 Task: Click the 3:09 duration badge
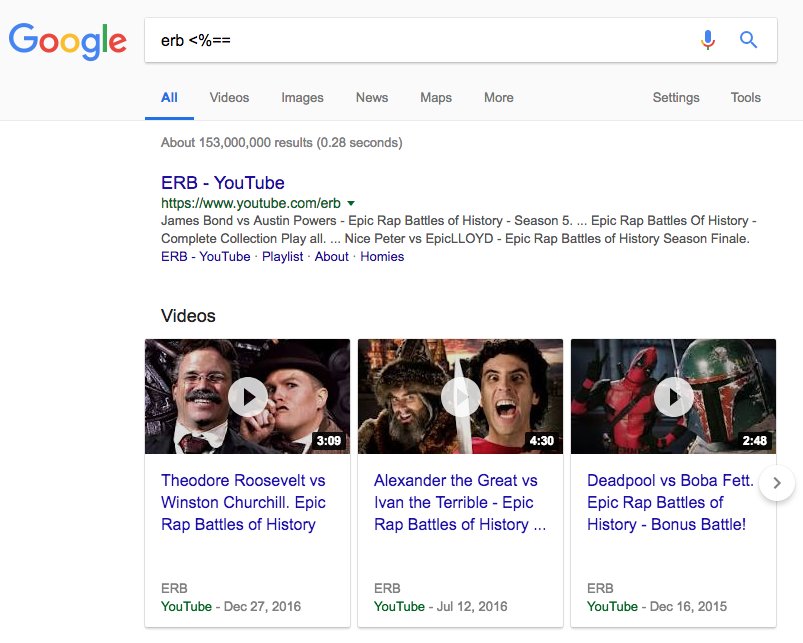pyautogui.click(x=329, y=441)
